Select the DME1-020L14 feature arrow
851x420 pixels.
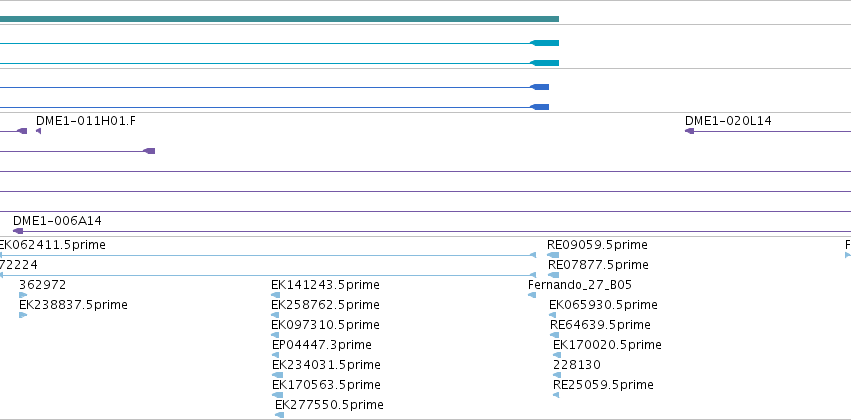(689, 131)
